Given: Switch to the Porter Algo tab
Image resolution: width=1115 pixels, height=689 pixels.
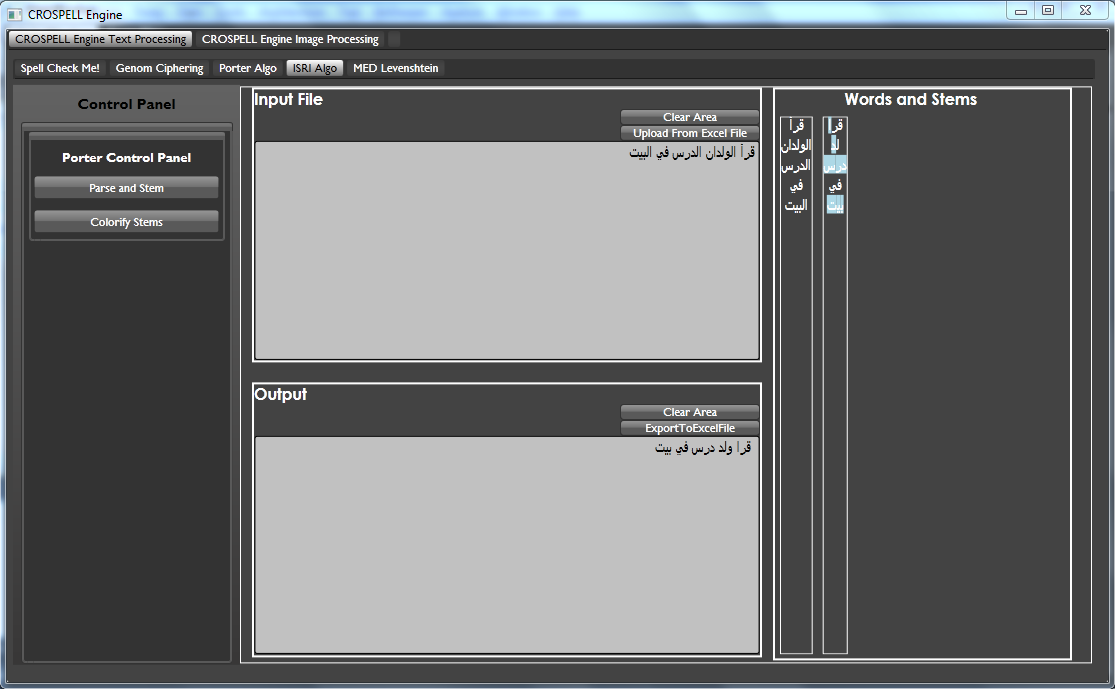Looking at the screenshot, I should (x=247, y=68).
